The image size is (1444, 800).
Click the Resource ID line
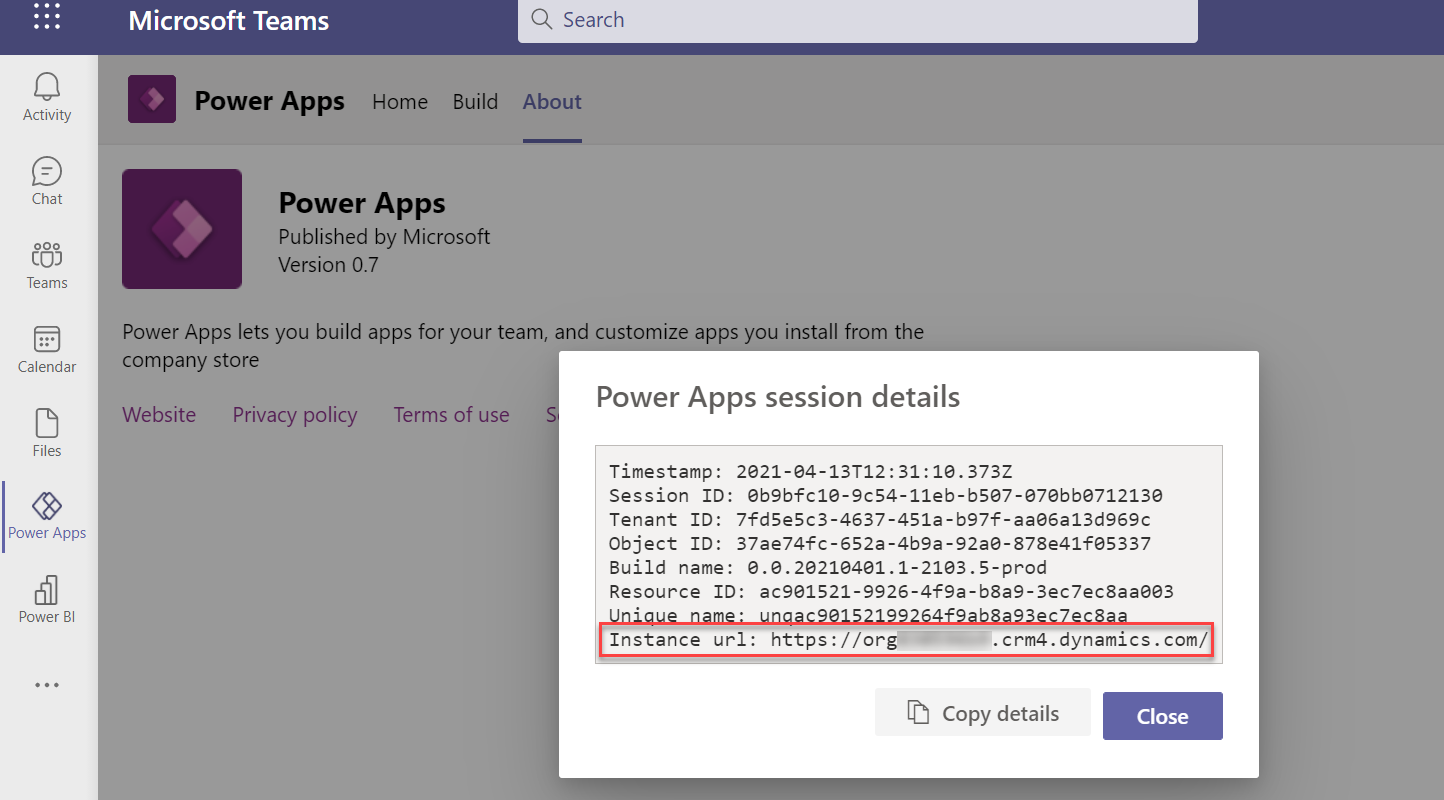click(891, 592)
